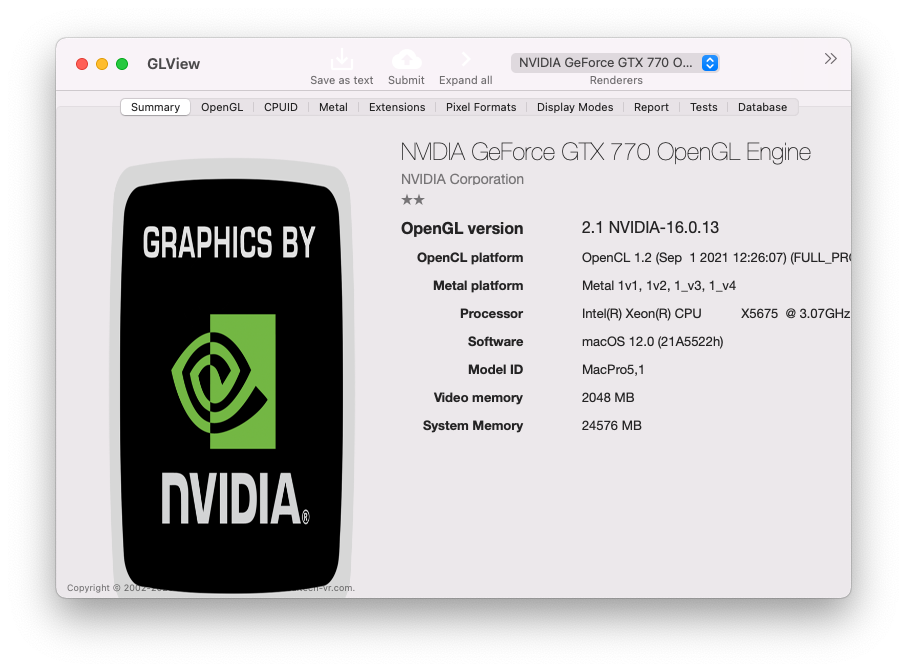Click the Submit cloud upload icon
Viewport: 907px width, 672px height.
(x=407, y=59)
